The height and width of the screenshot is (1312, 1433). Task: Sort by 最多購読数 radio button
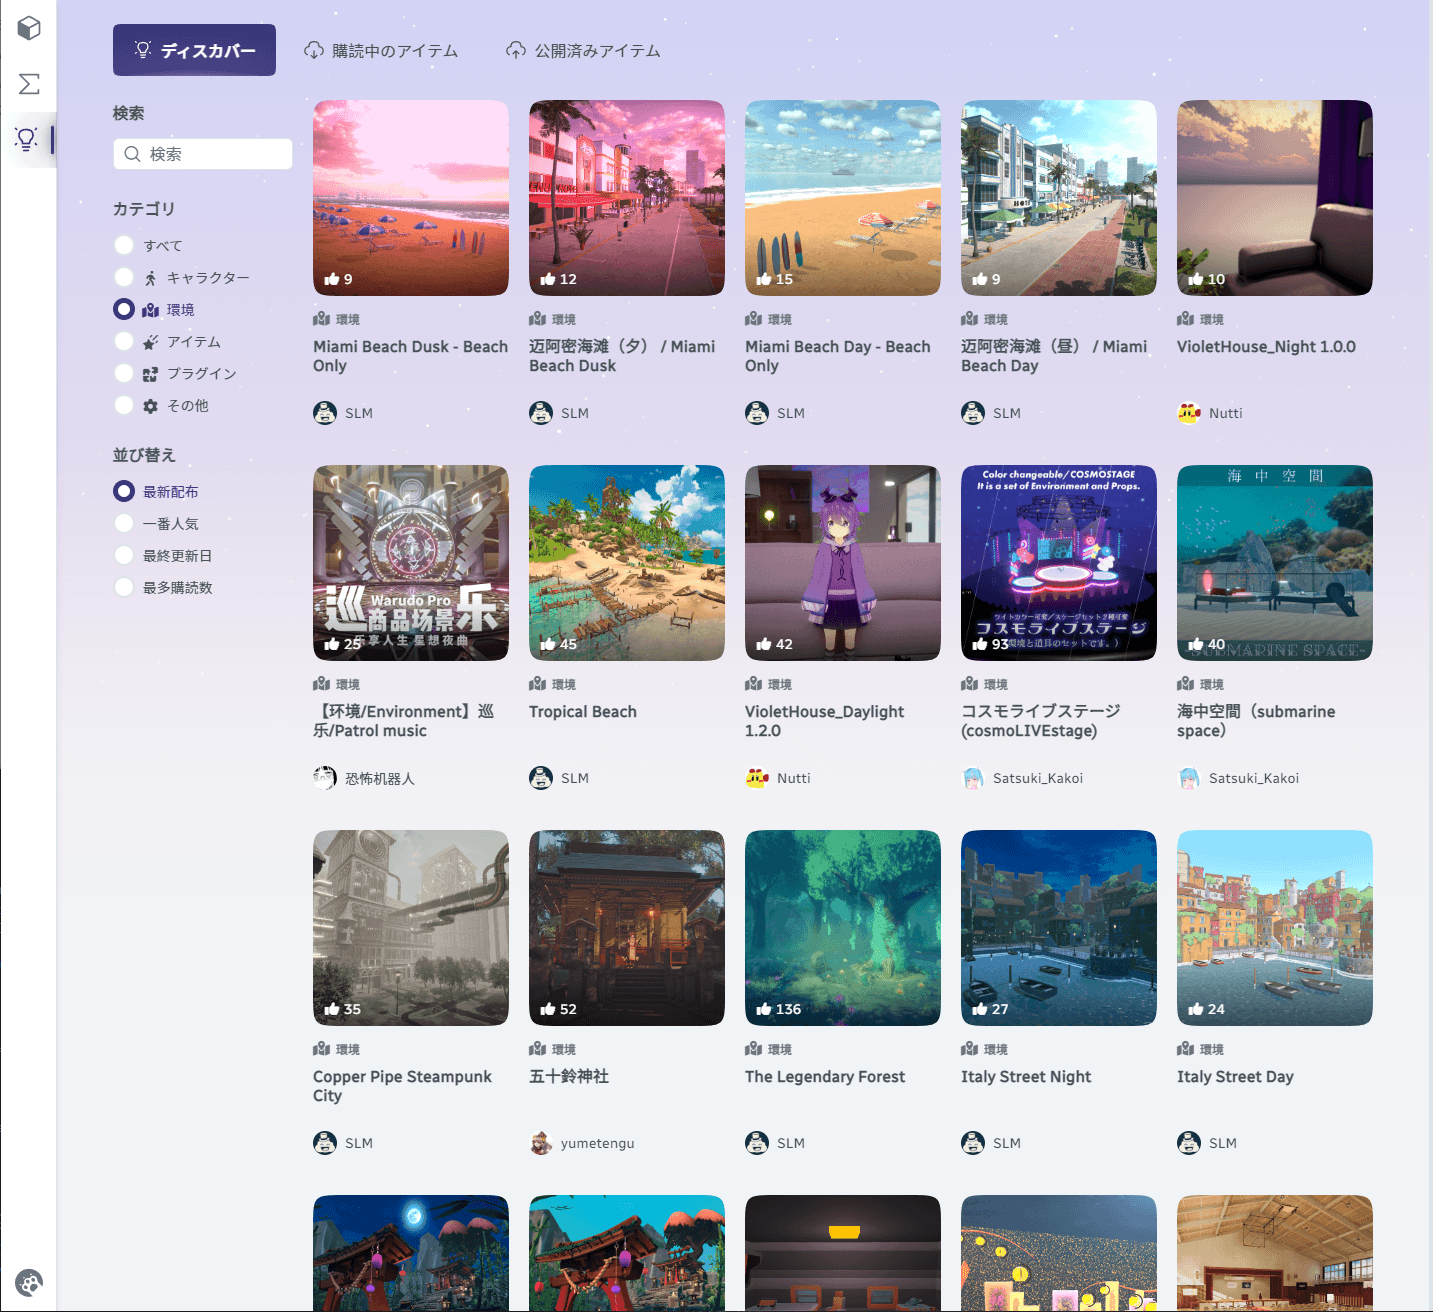pyautogui.click(x=124, y=587)
